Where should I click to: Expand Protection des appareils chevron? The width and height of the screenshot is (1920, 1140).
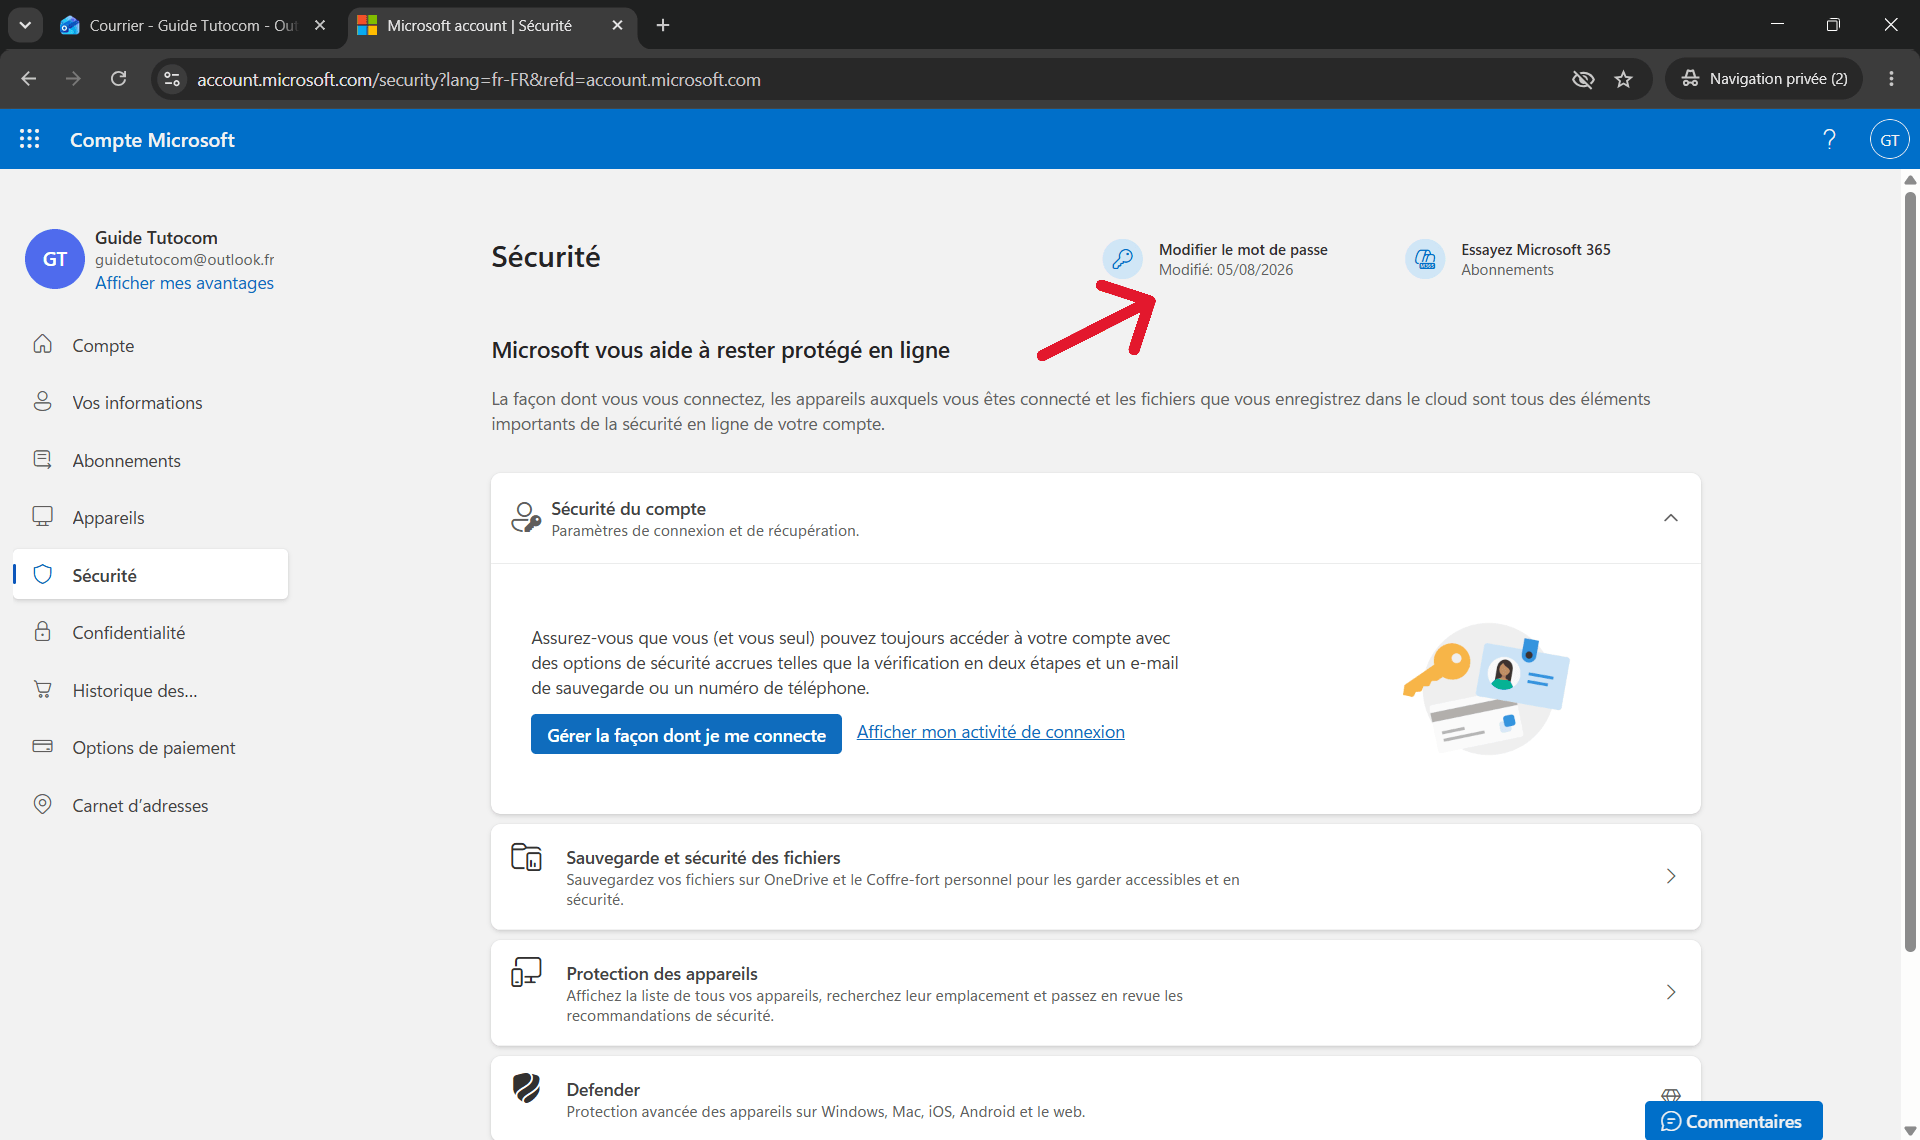[x=1670, y=992]
